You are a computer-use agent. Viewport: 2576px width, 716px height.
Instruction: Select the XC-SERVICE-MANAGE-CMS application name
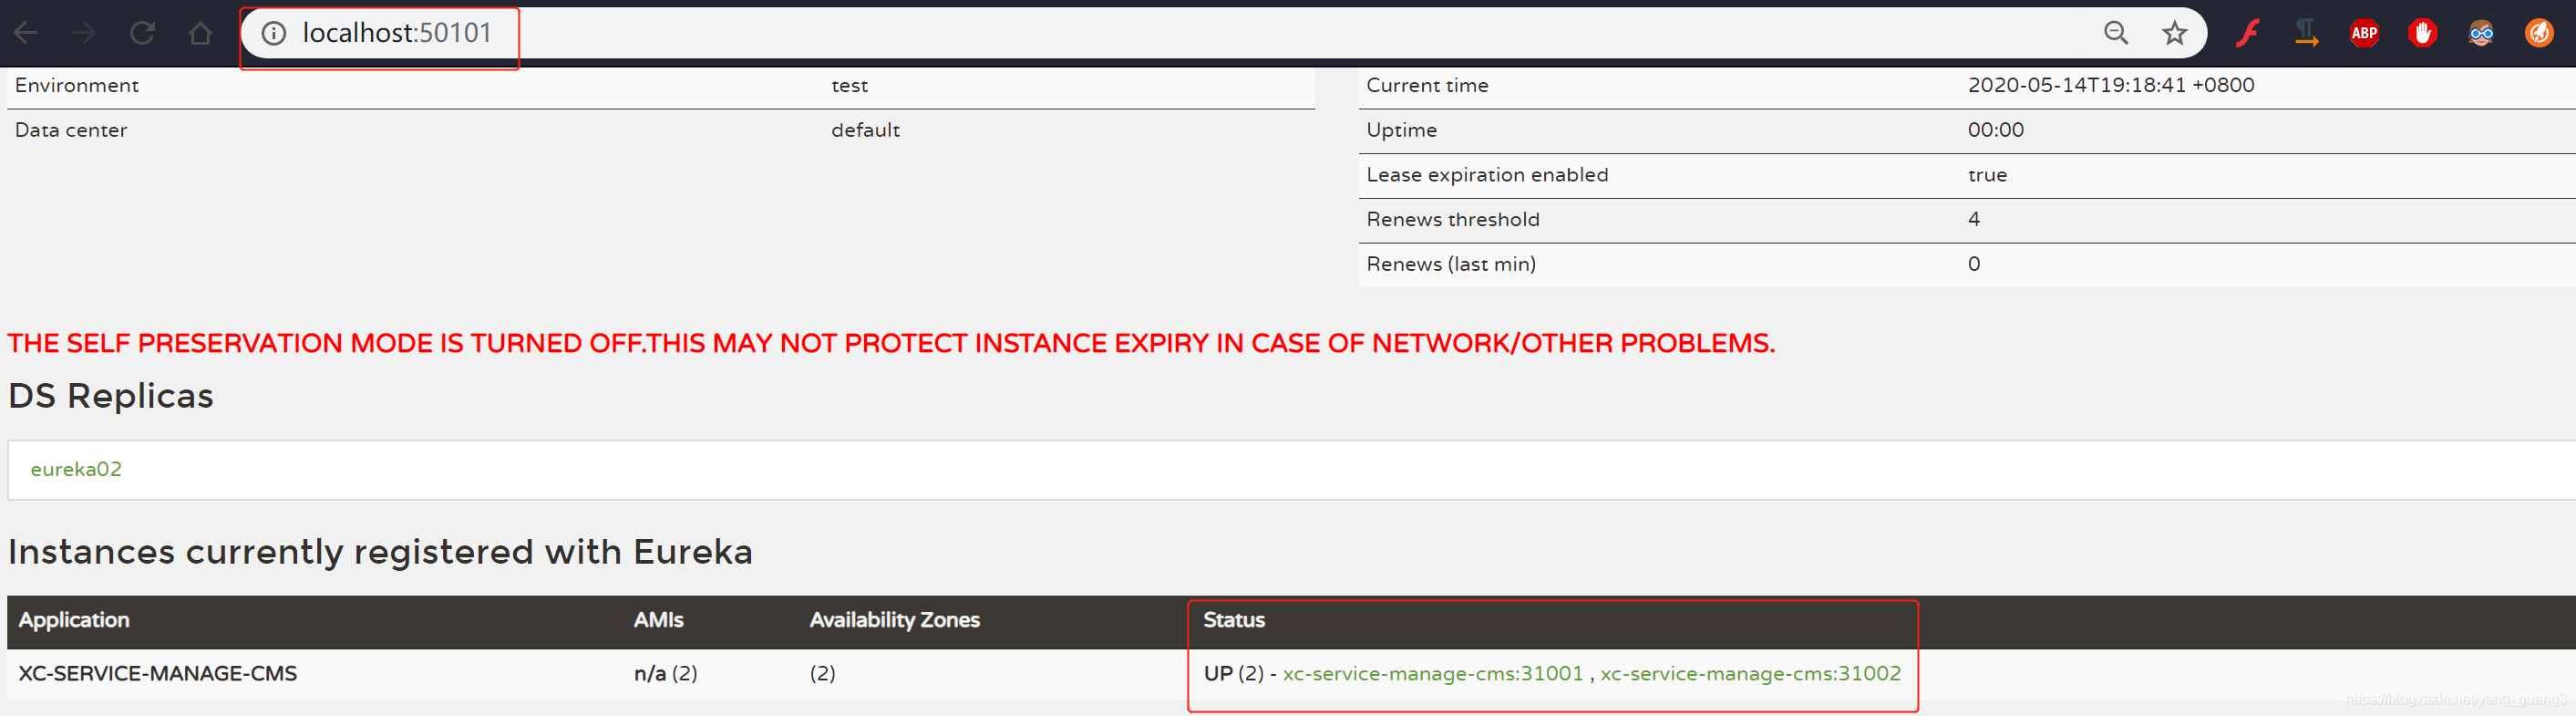point(158,673)
